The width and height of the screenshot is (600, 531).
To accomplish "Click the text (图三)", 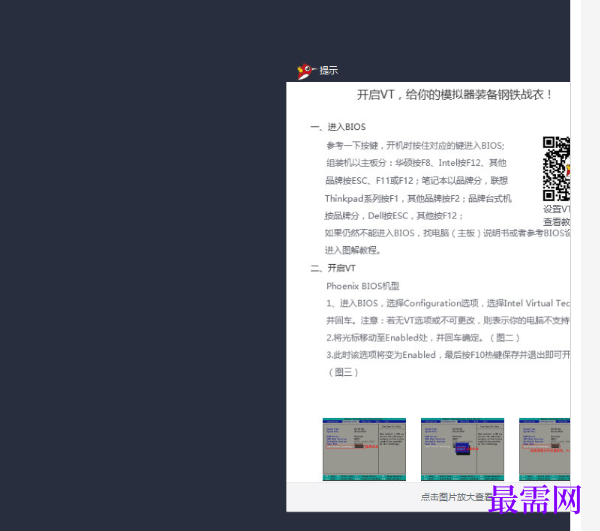I will (x=343, y=372).
